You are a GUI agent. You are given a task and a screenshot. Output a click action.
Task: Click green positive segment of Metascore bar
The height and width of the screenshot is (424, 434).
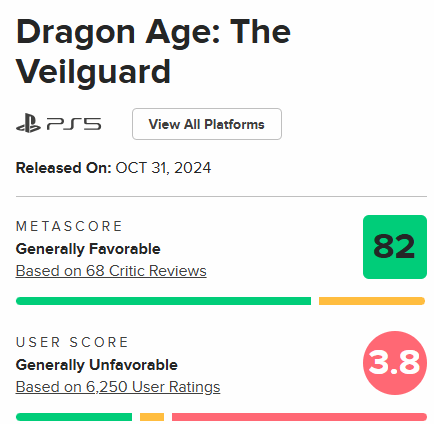[163, 301]
